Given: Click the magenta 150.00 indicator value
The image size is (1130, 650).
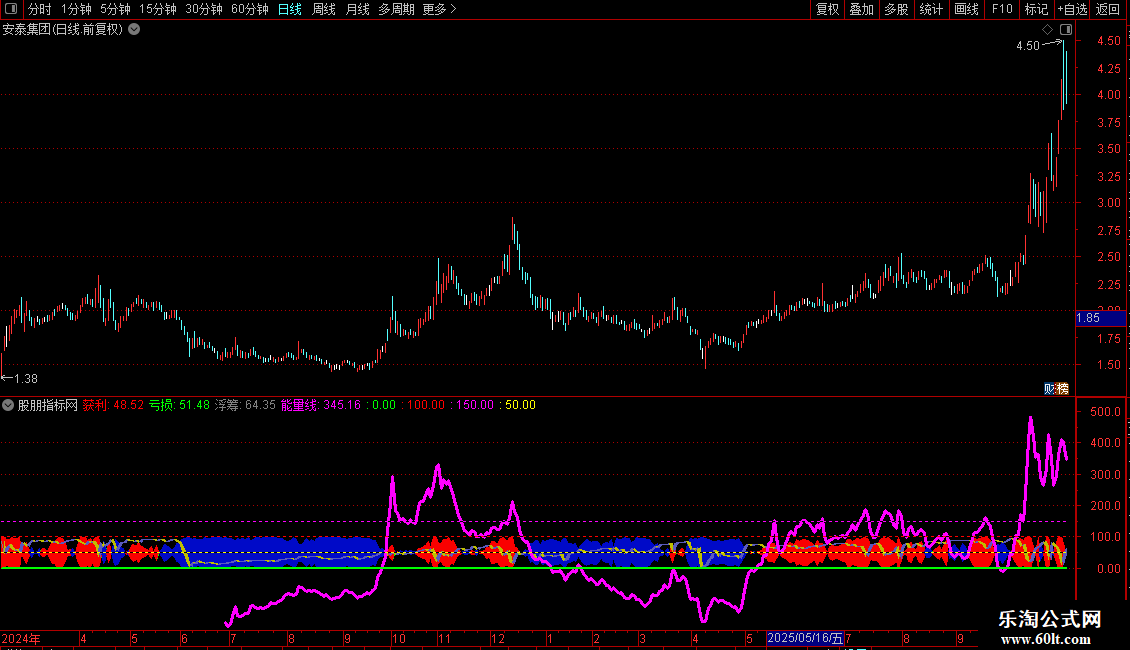Looking at the screenshot, I should (x=475, y=405).
